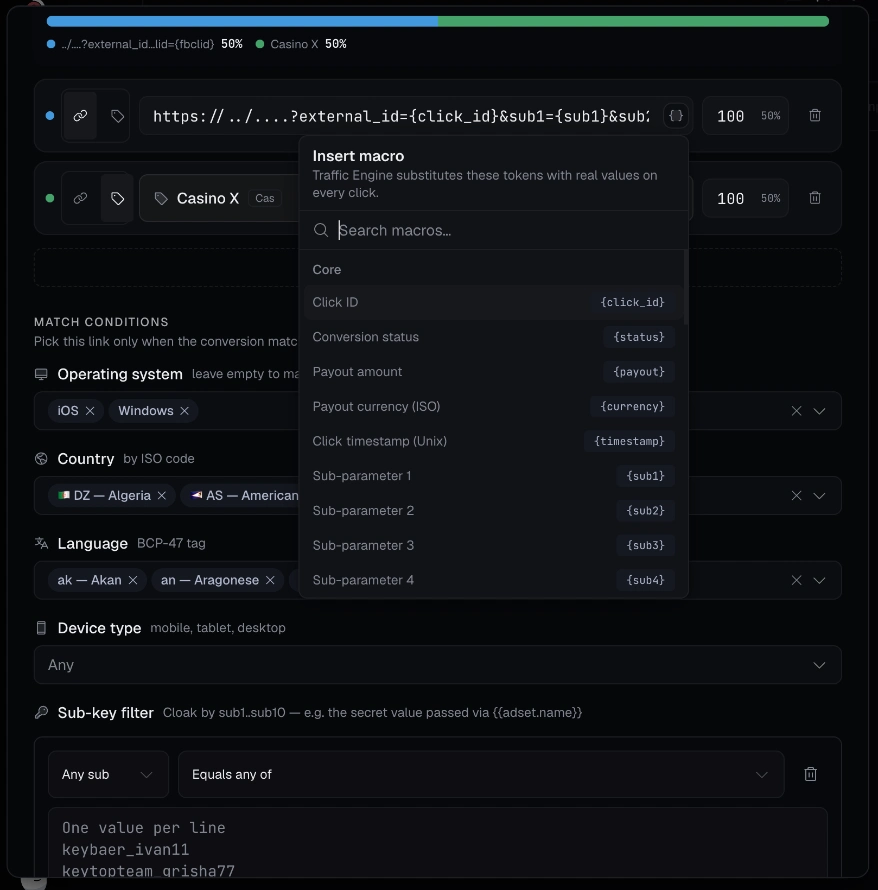Remove DZ — Algeria country chip
Image resolution: width=878 pixels, height=890 pixels.
161,496
